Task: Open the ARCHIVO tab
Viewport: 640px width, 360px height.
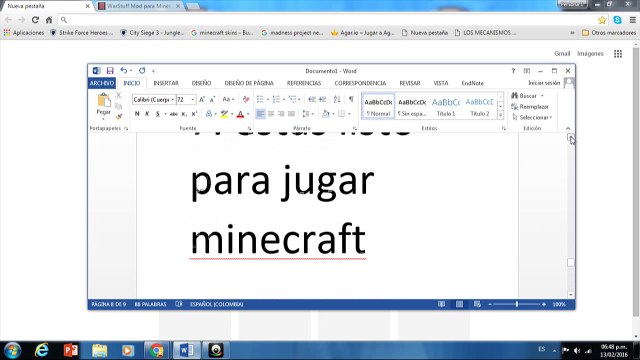Action: [x=102, y=83]
